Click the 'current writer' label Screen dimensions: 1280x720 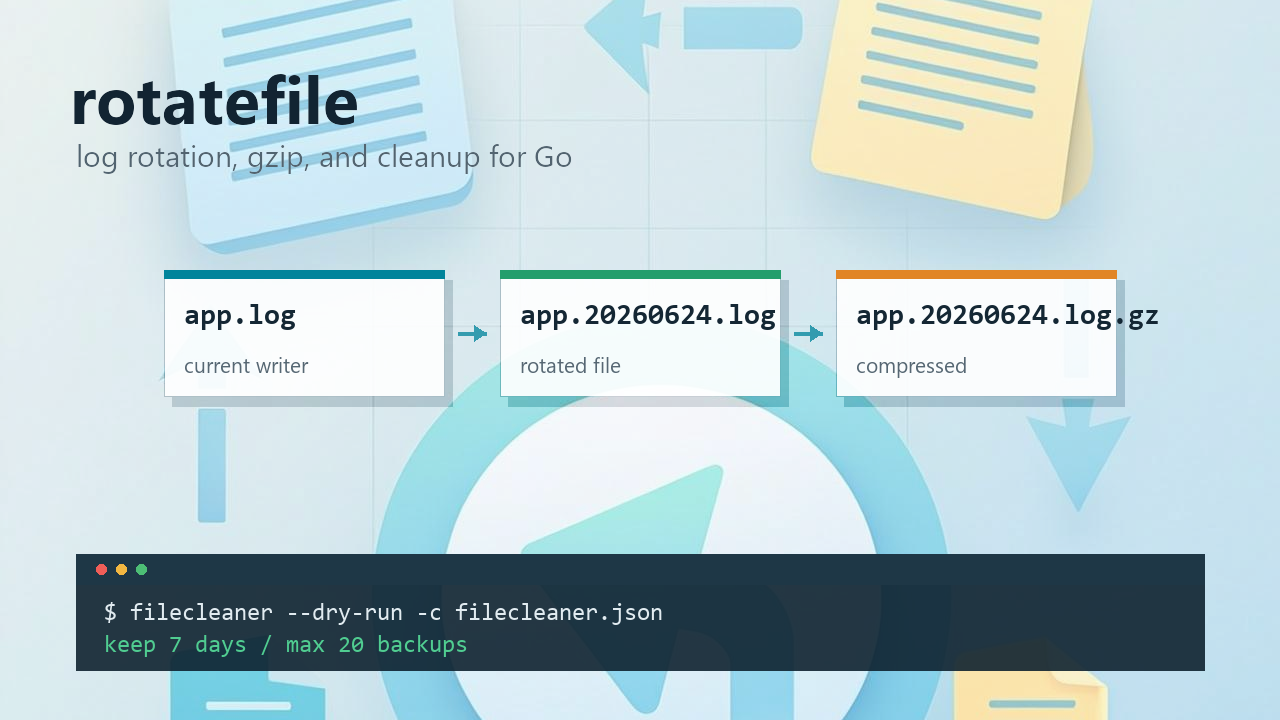coord(246,366)
